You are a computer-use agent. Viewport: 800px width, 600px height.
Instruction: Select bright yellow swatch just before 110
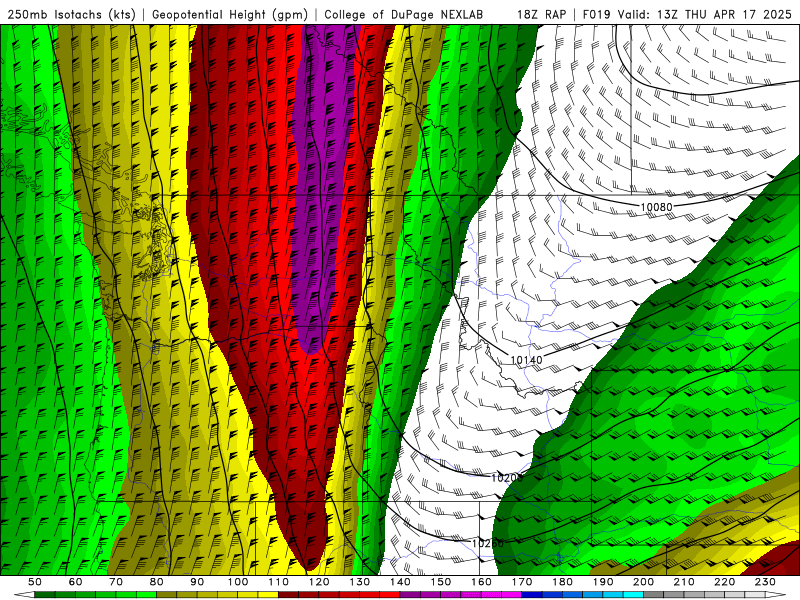(x=268, y=595)
